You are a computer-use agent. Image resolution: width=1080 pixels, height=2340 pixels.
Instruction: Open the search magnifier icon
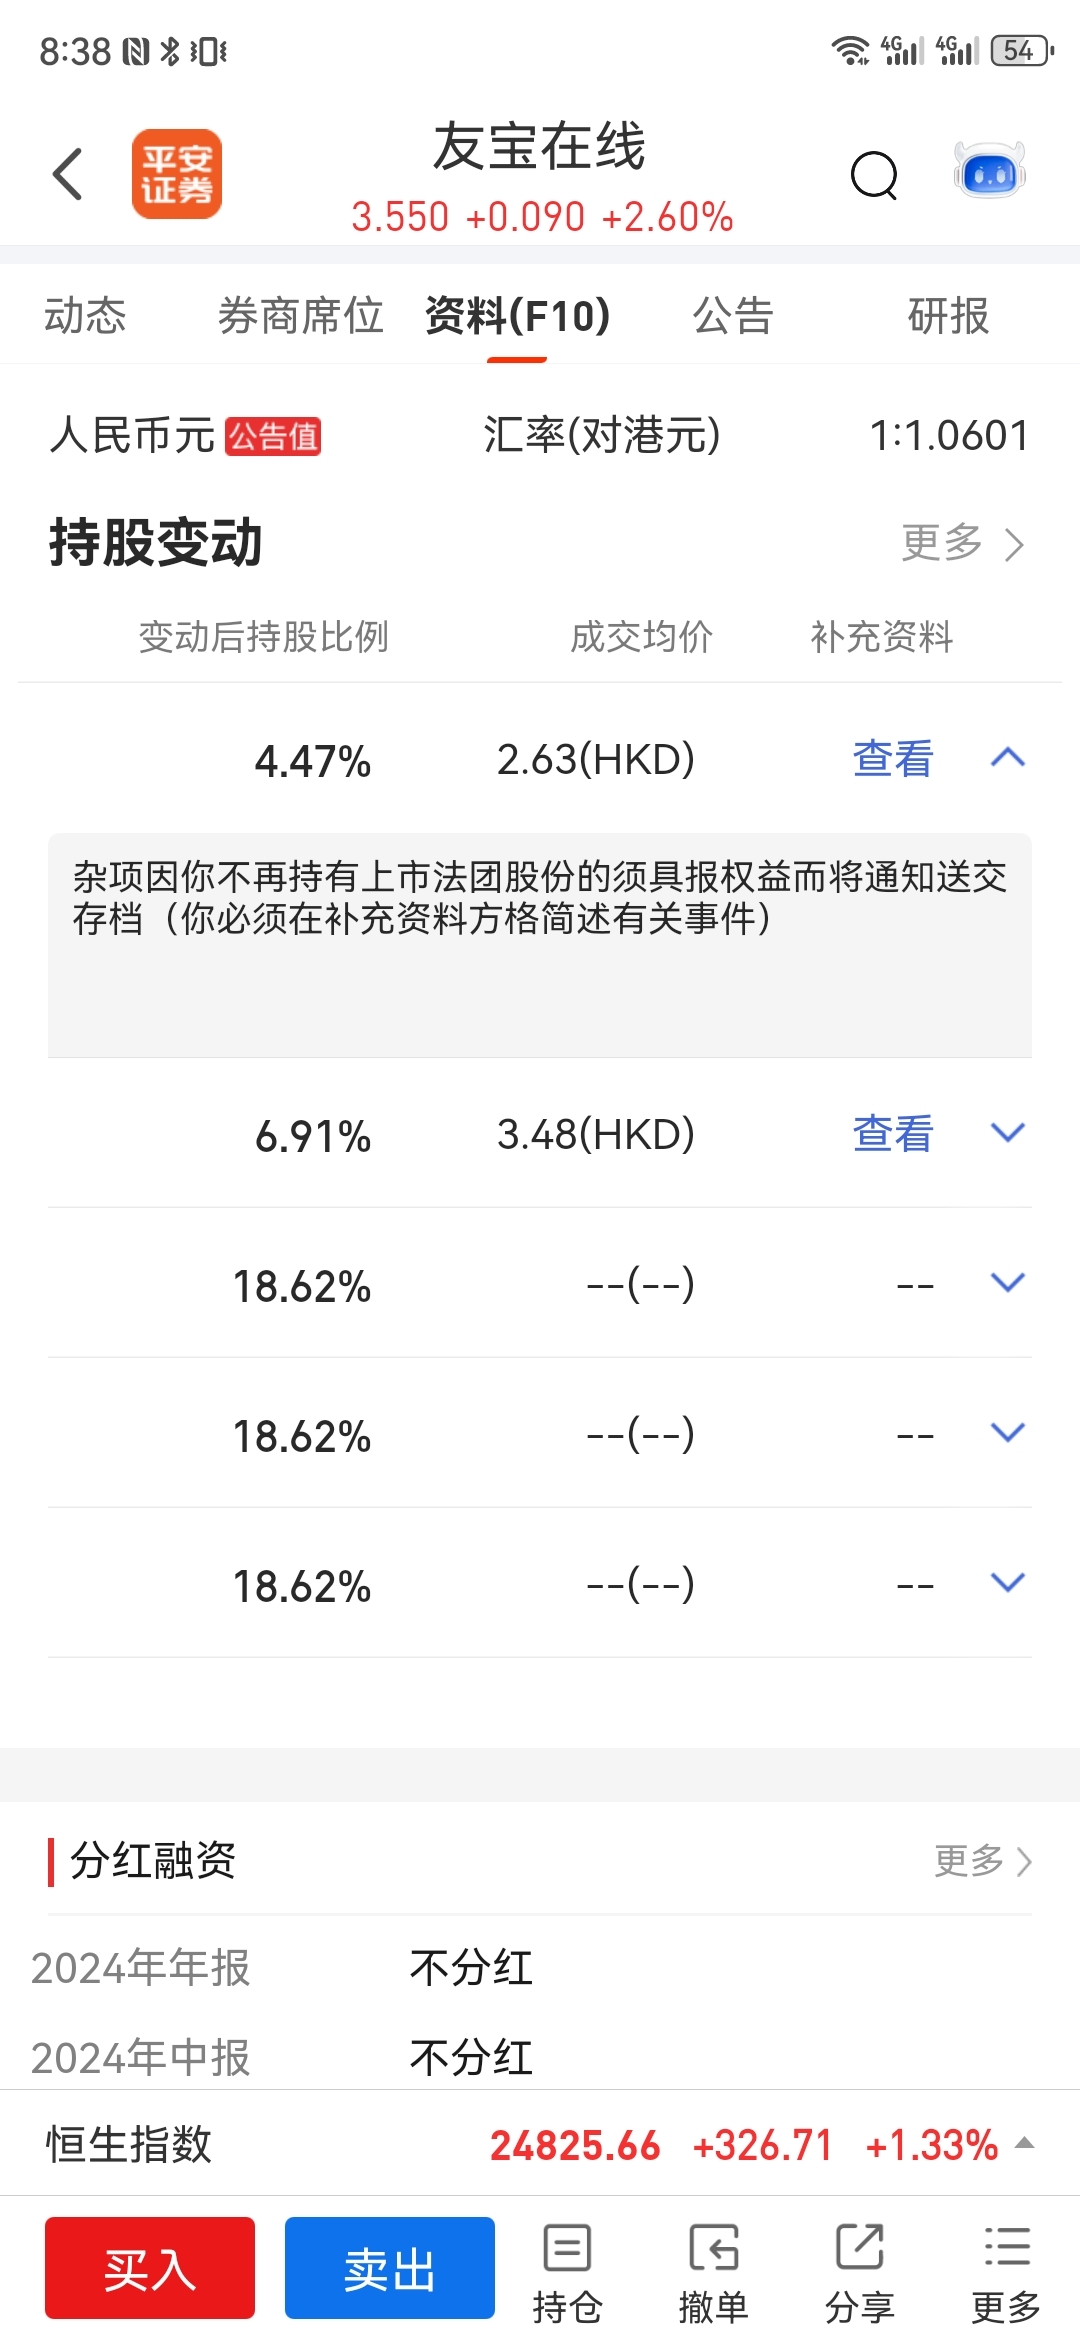(874, 176)
